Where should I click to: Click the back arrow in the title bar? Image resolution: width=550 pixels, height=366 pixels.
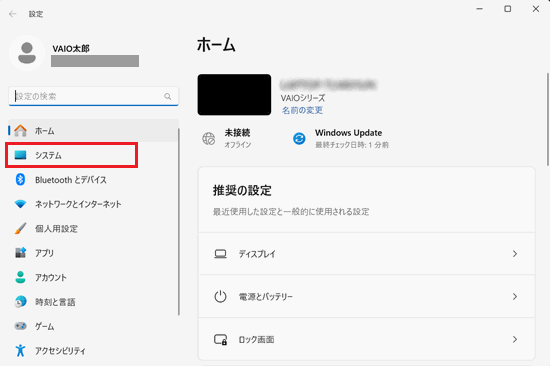pos(13,14)
